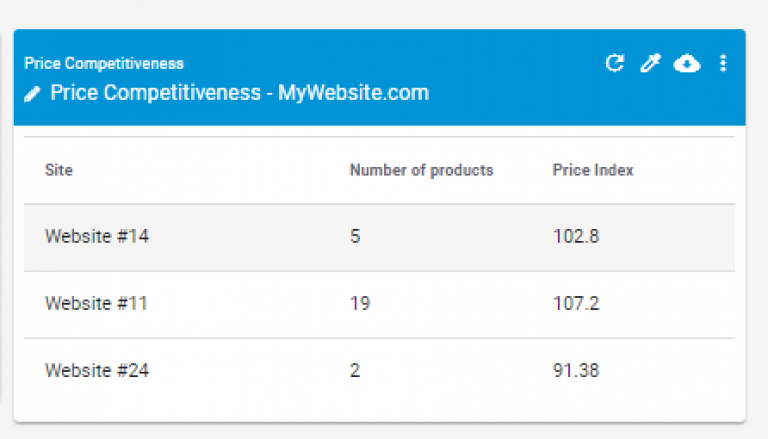This screenshot has width=768, height=439.
Task: Click the price index value 107.2
Action: click(576, 304)
